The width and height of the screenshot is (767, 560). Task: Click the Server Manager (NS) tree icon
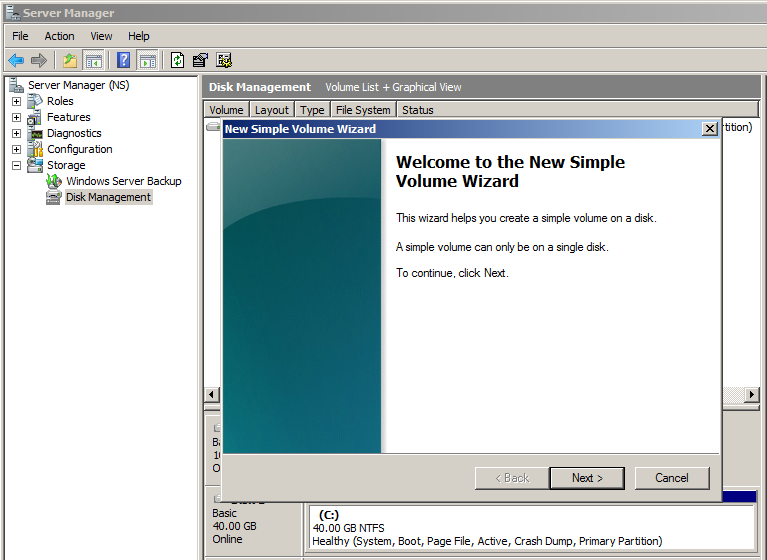click(17, 85)
